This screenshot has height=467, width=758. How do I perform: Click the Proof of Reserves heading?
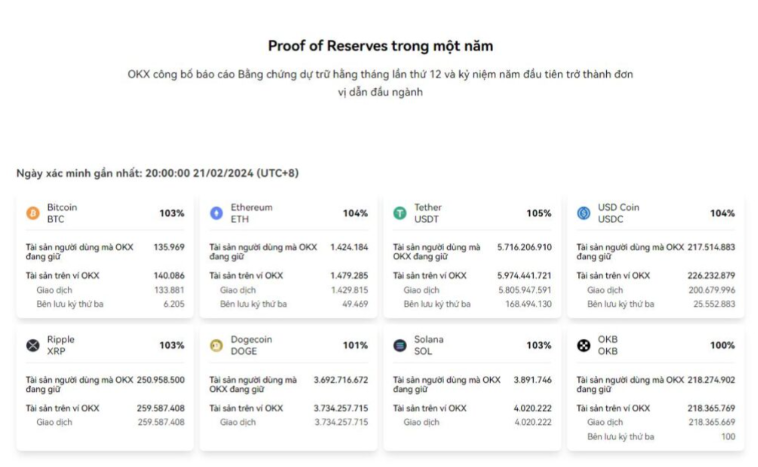point(380,46)
